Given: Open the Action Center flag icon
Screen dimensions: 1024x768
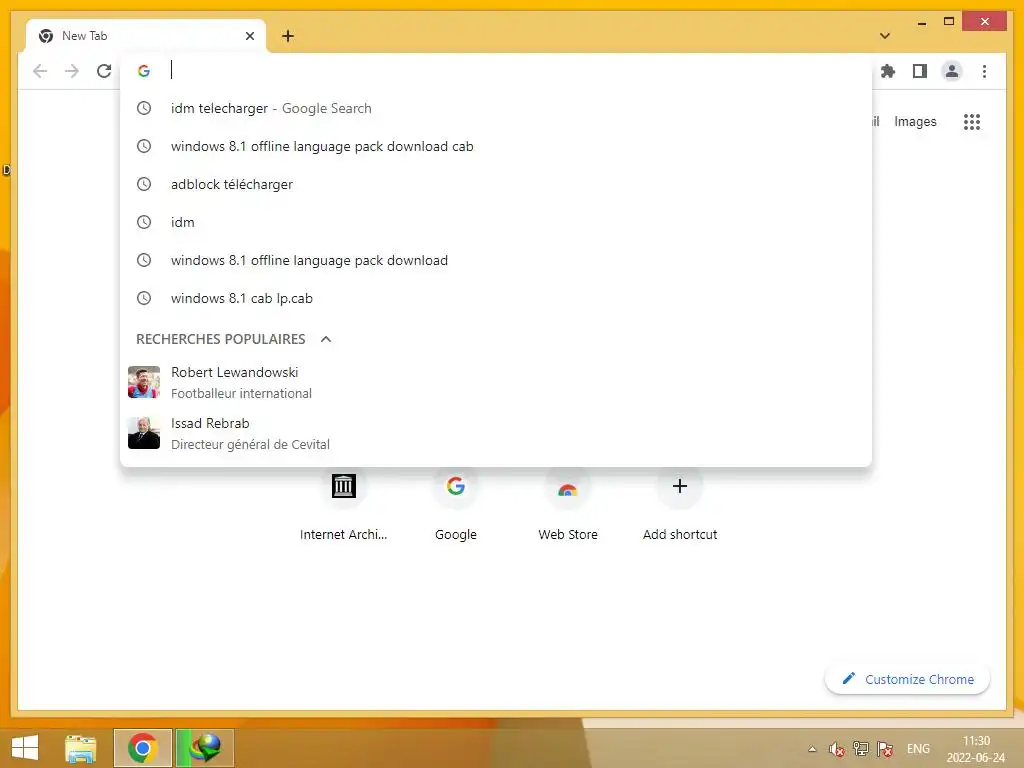Looking at the screenshot, I should [x=885, y=749].
